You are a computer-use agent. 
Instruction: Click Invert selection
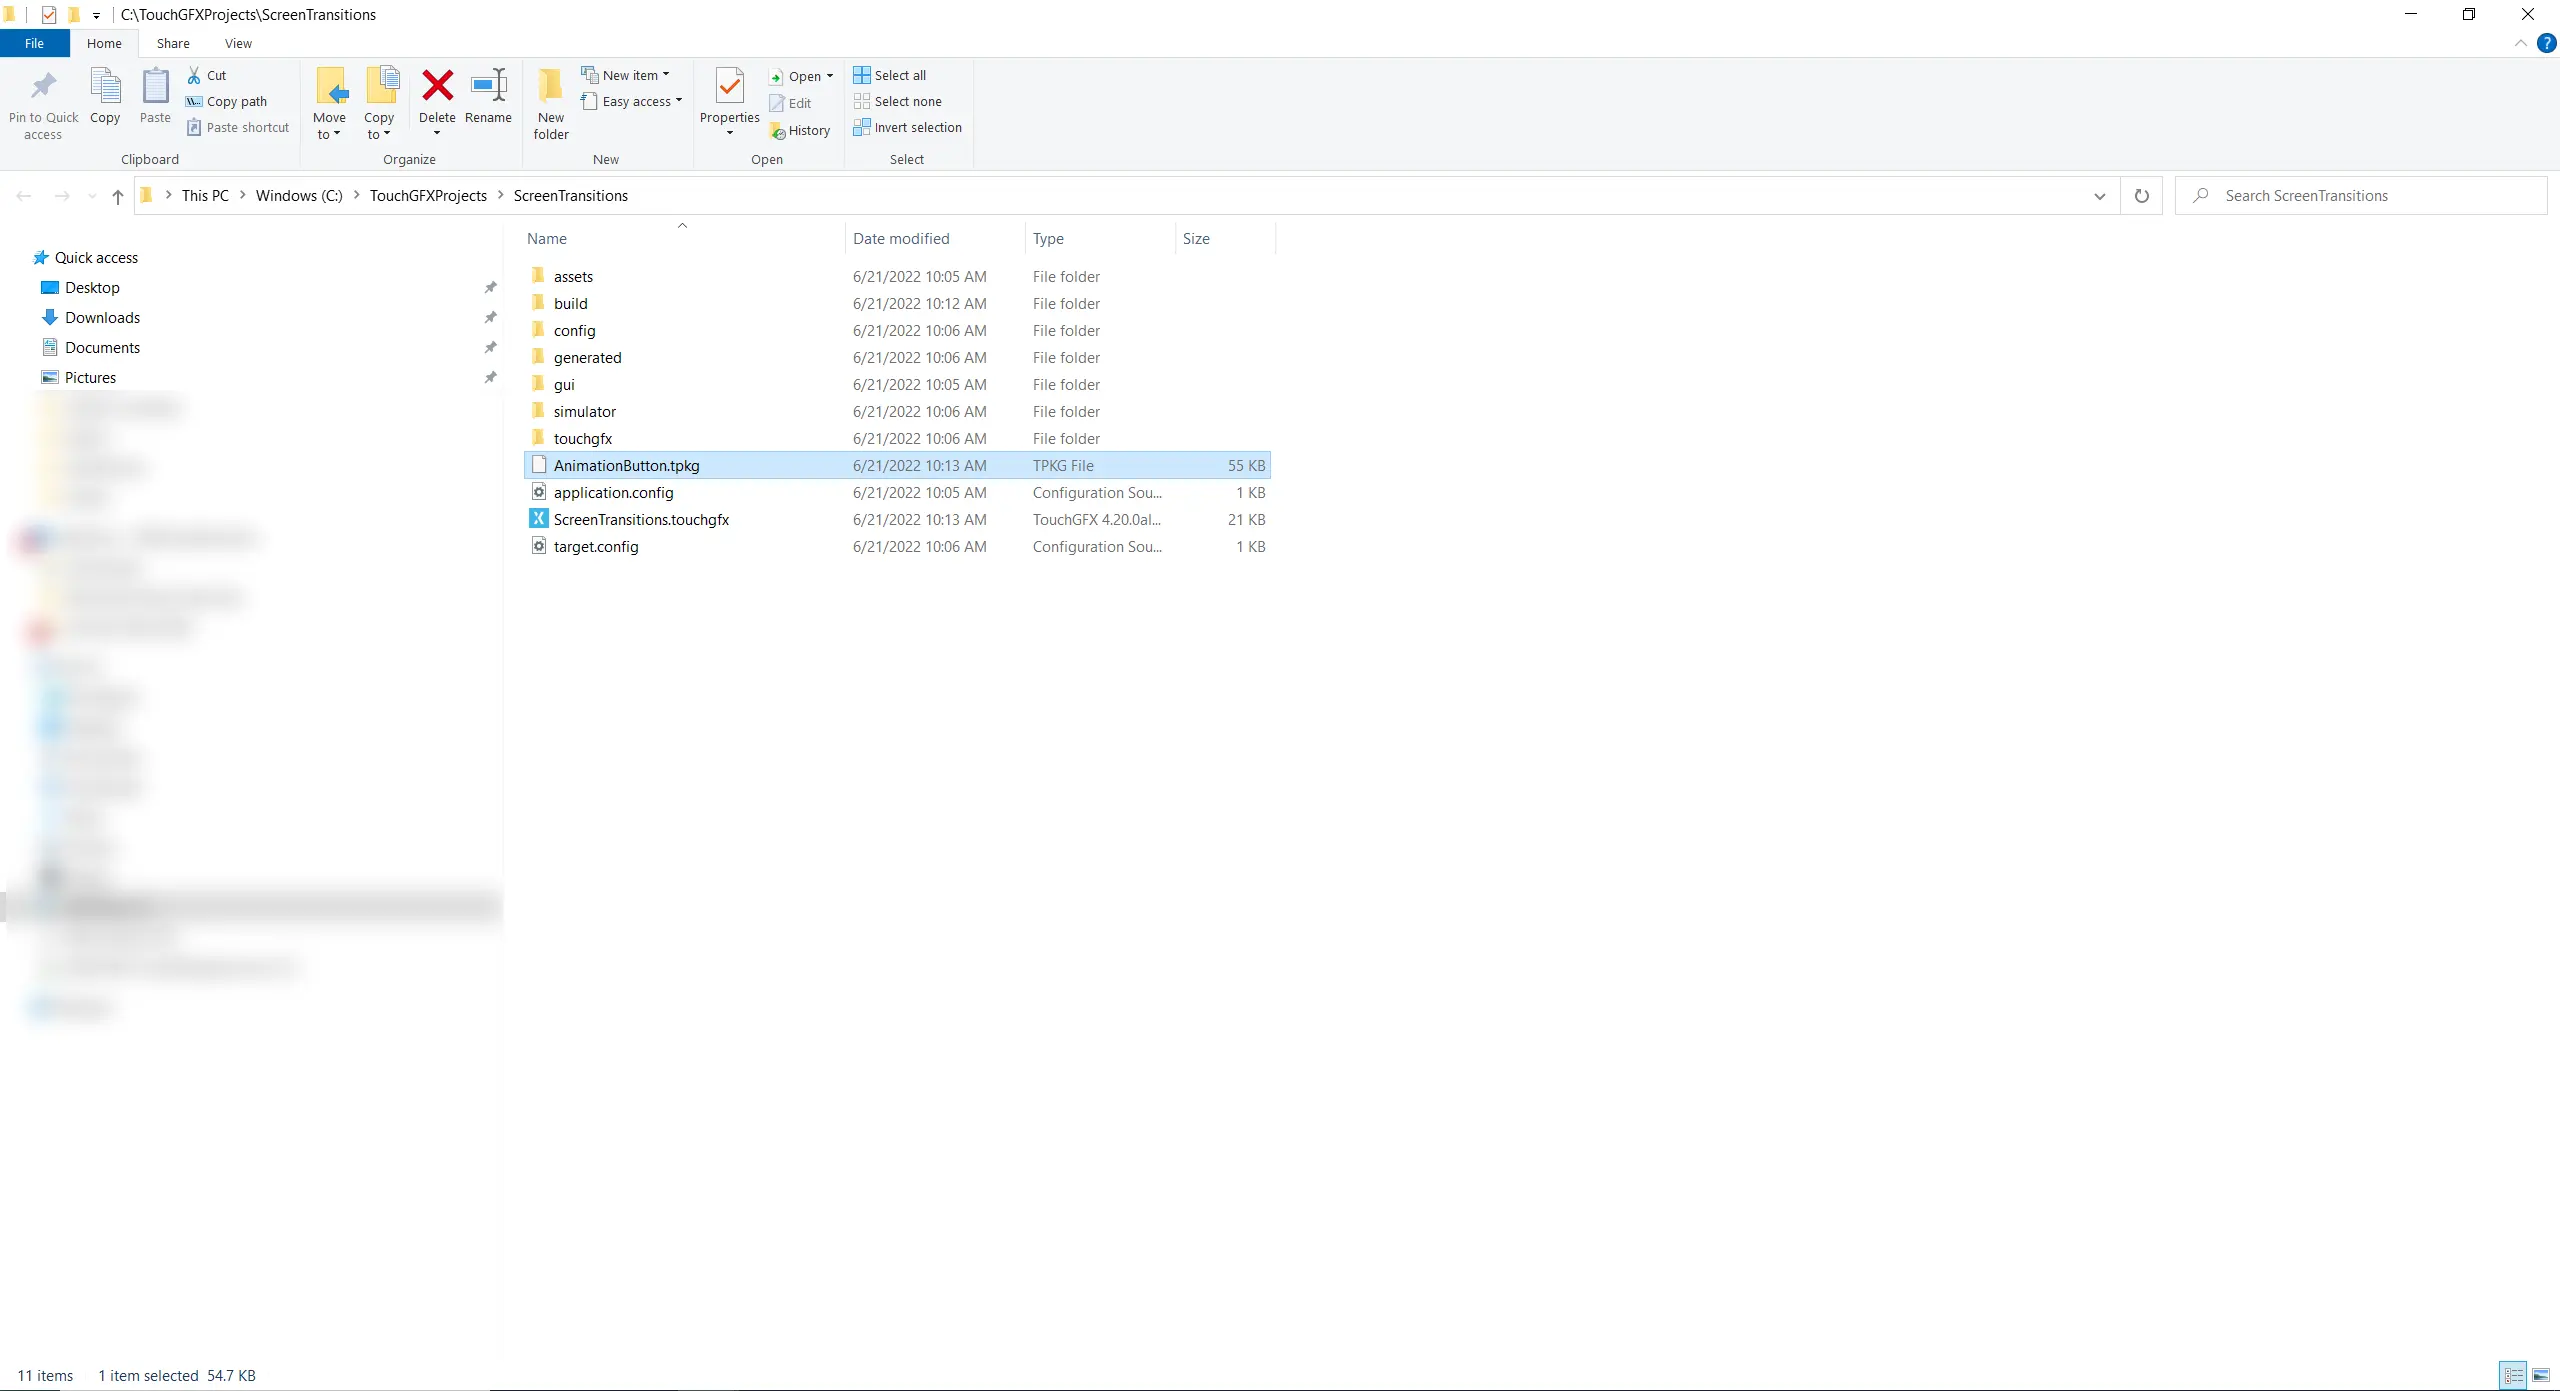[x=907, y=128]
